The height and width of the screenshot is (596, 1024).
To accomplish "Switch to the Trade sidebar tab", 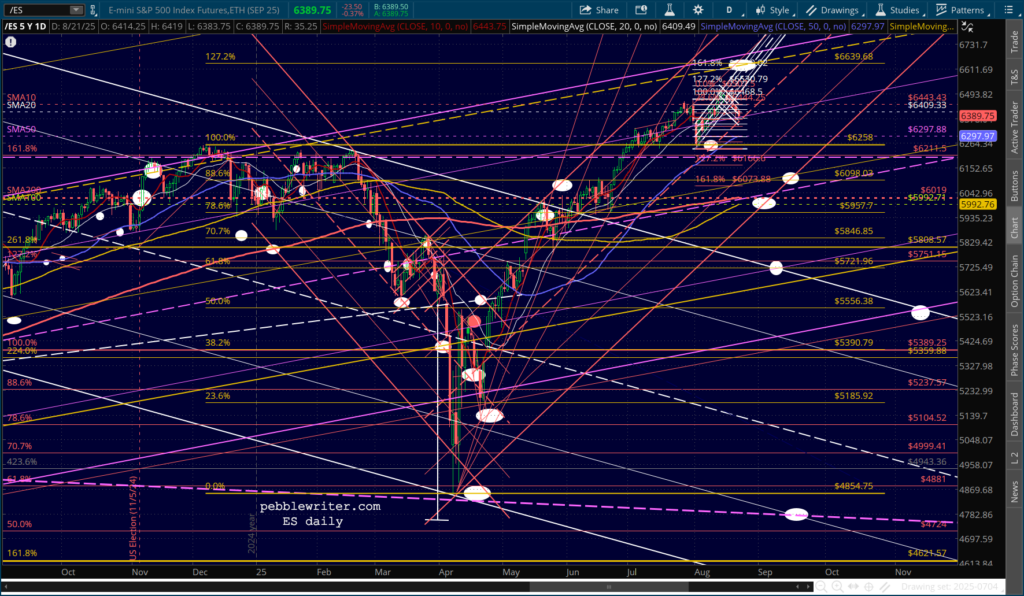I will click(1014, 42).
